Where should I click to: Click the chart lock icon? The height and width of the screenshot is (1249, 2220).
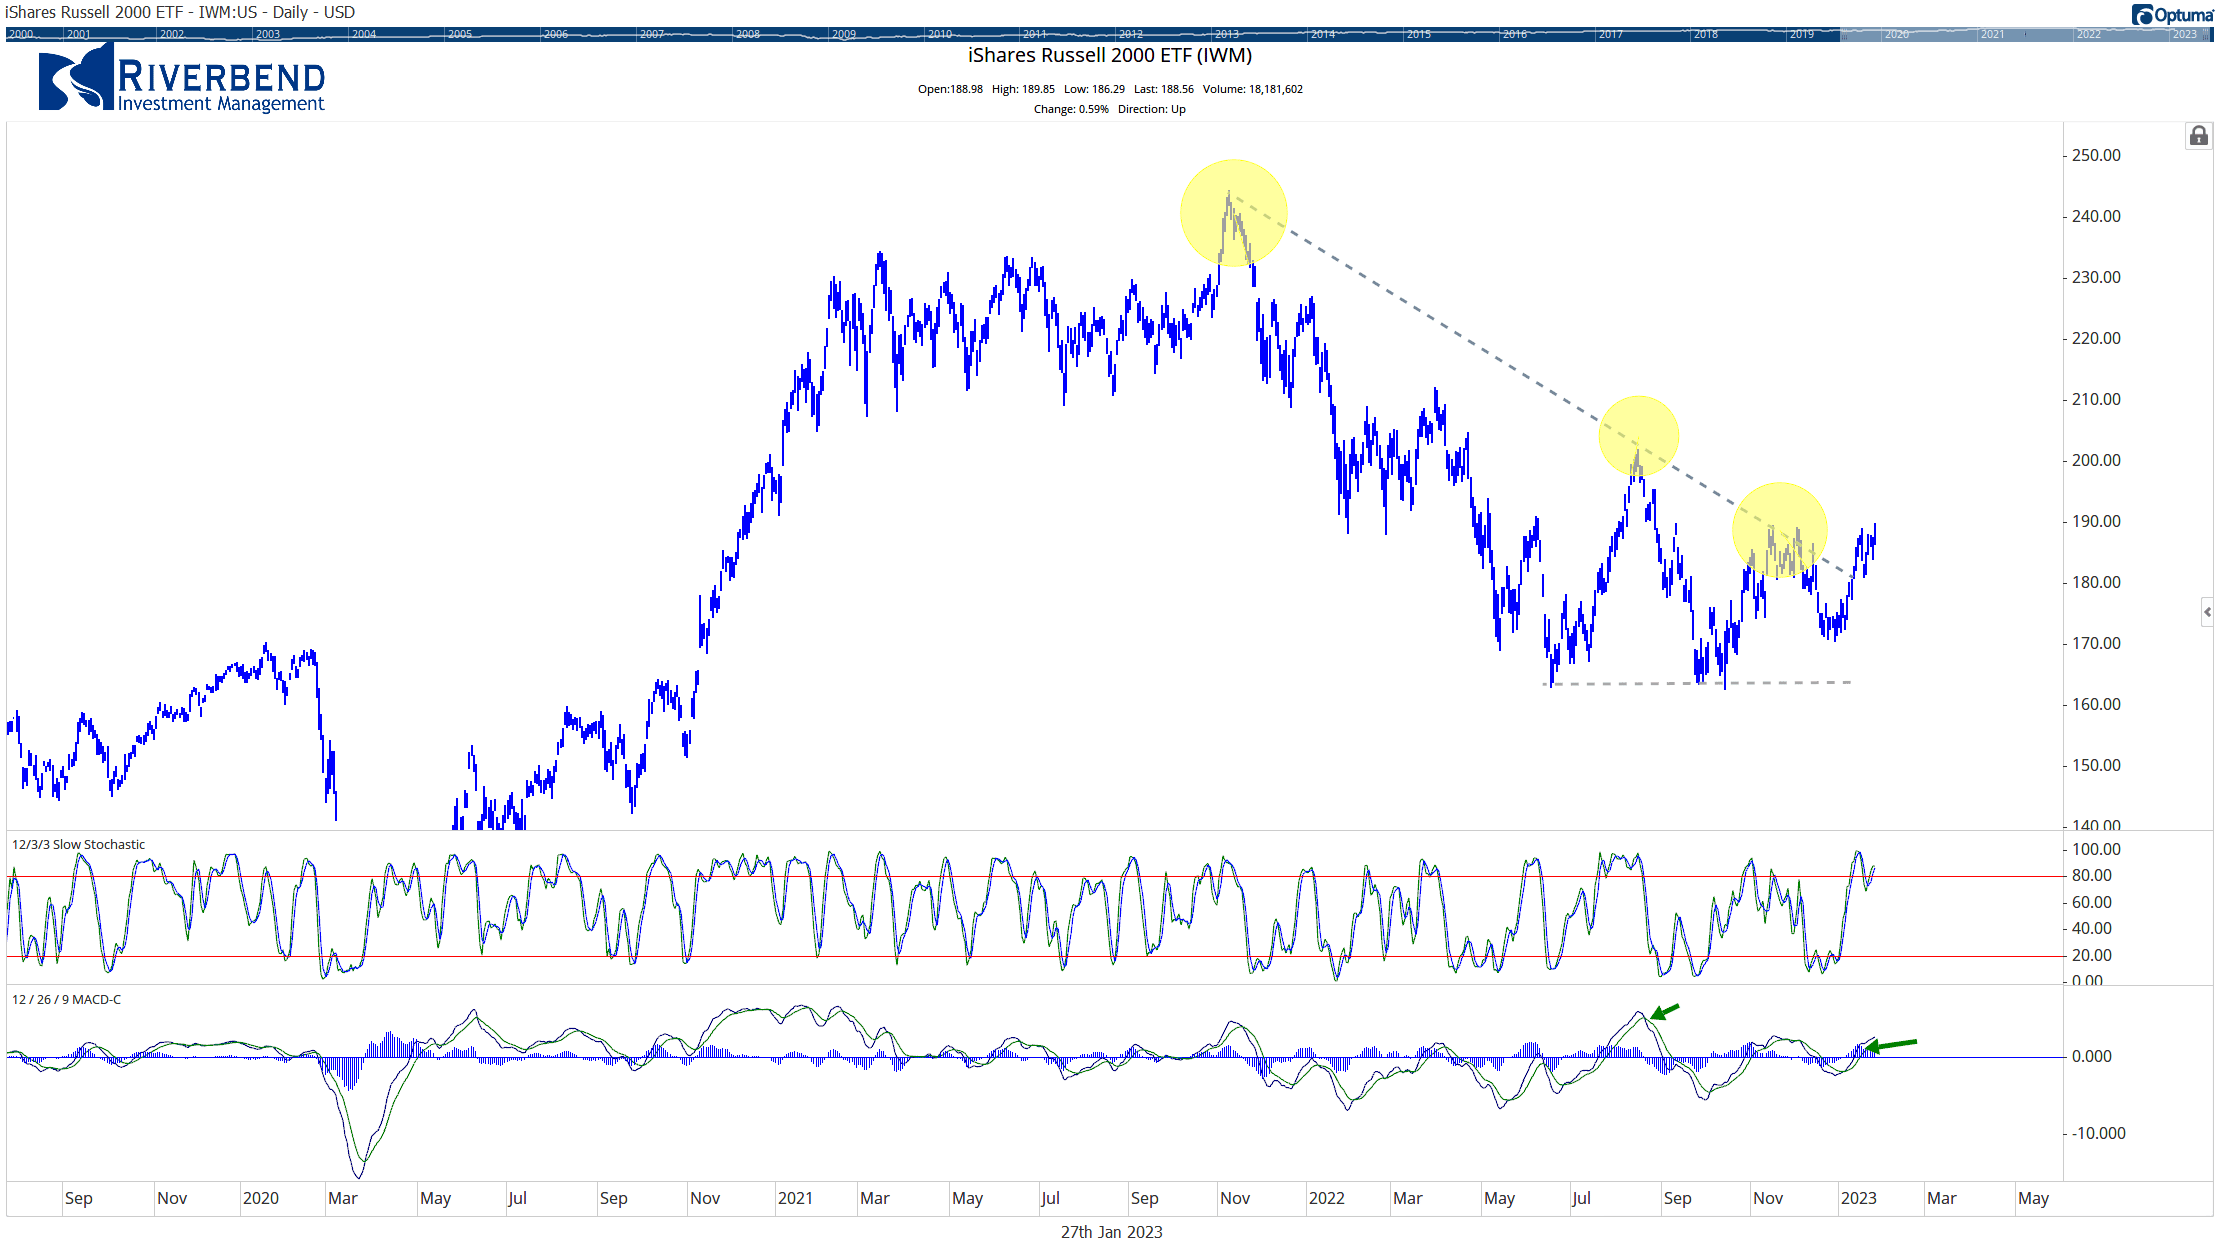pos(2198,136)
